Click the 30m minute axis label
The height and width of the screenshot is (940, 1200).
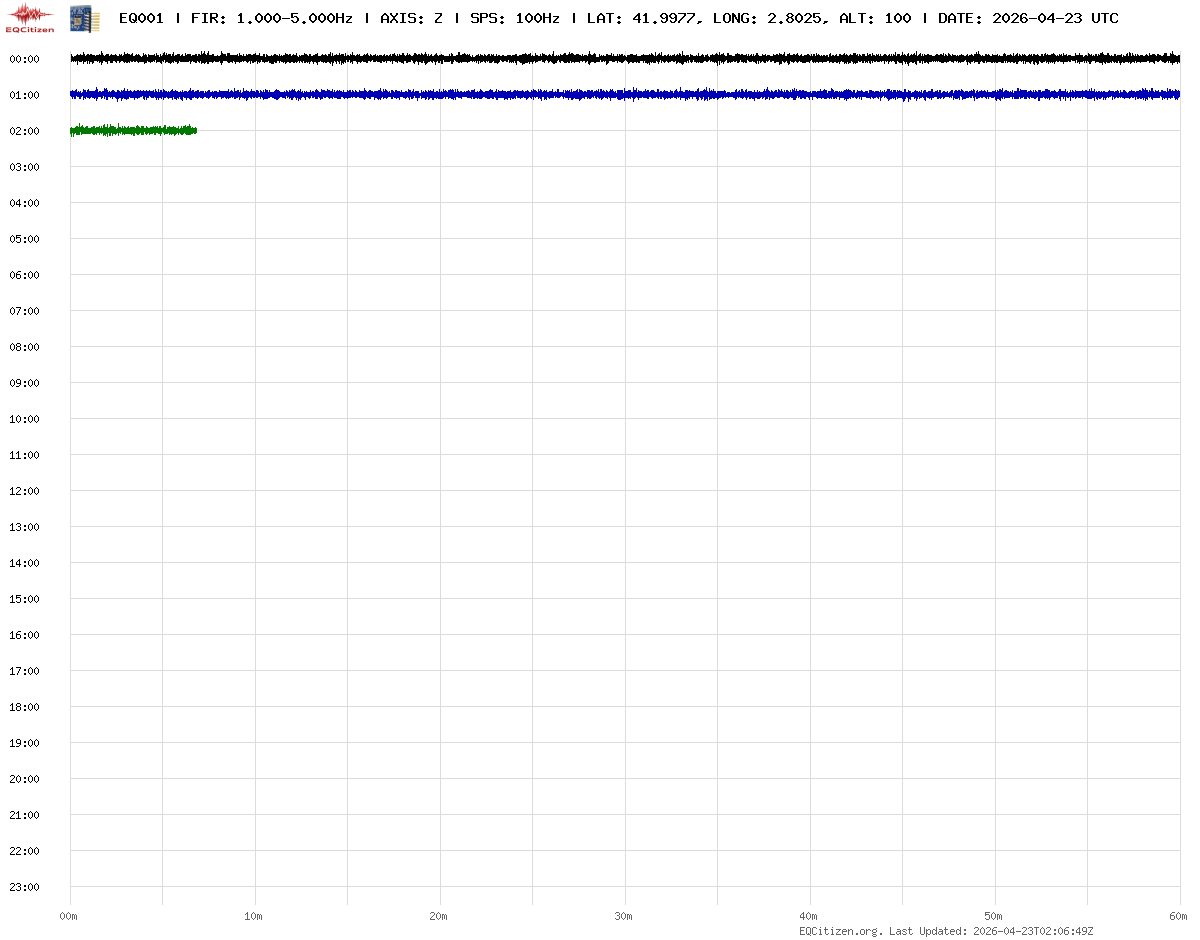[624, 916]
